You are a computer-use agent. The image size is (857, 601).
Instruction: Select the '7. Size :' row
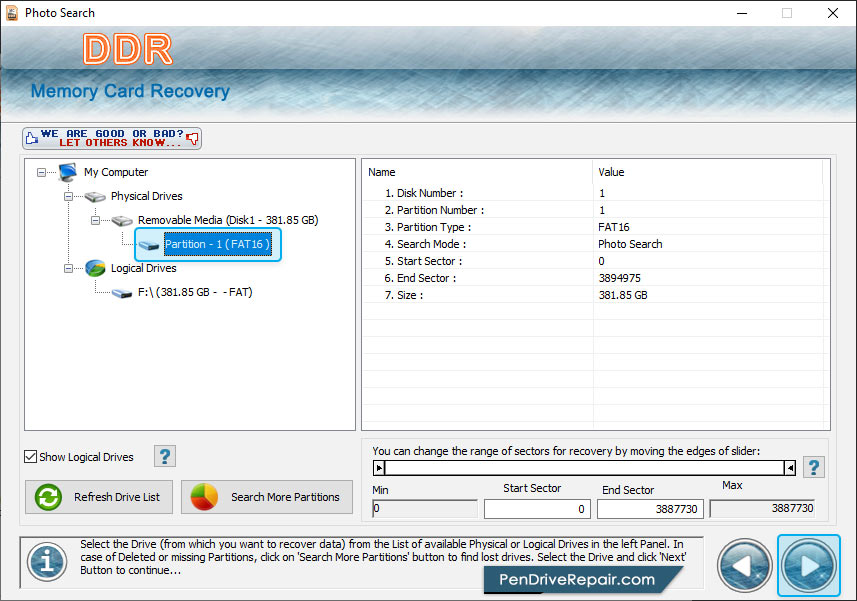[593, 294]
